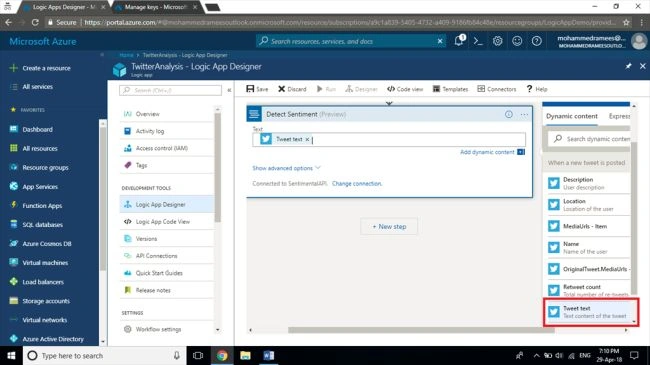Collapse the resource menu with chevron

click(x=229, y=90)
